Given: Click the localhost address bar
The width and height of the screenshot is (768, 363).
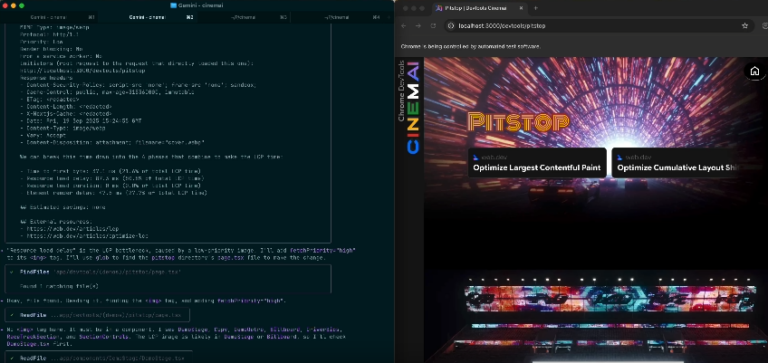Looking at the screenshot, I should coord(598,25).
